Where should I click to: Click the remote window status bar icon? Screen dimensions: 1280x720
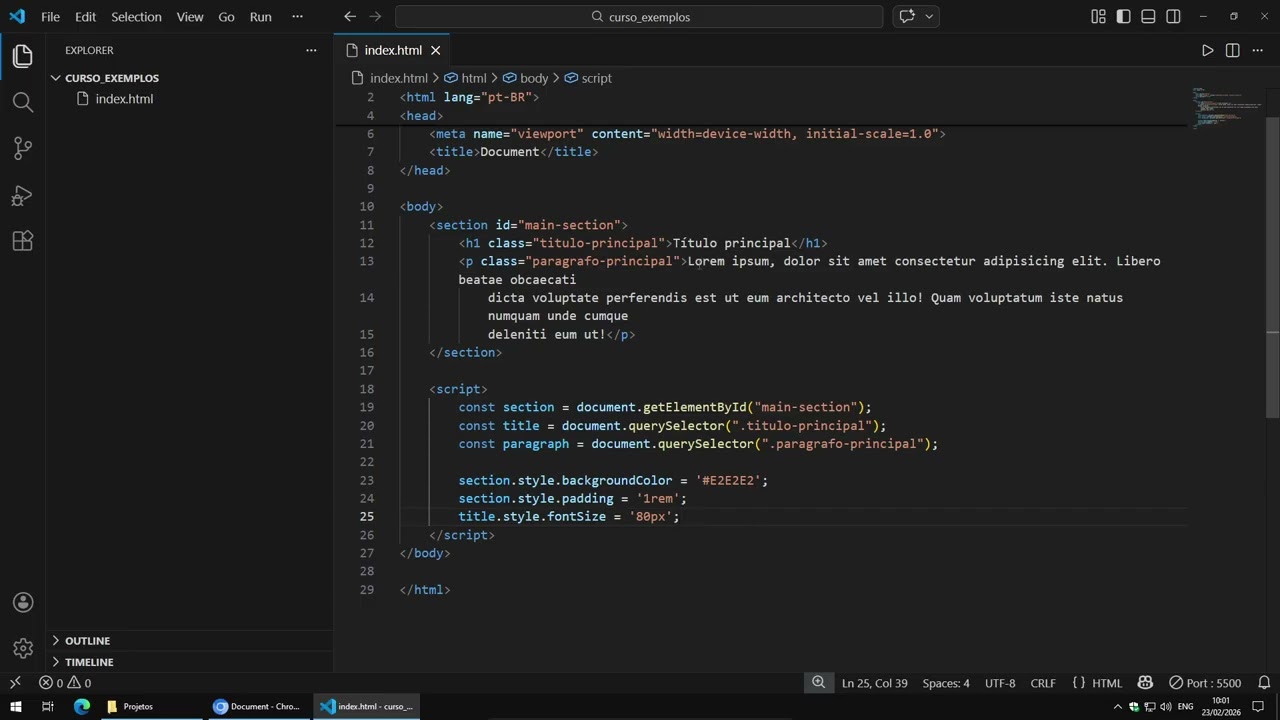click(x=15, y=683)
